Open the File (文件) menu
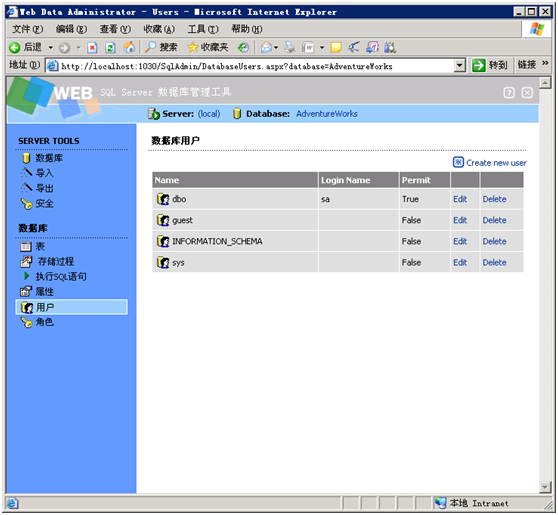This screenshot has width=558, height=515. pos(27,29)
